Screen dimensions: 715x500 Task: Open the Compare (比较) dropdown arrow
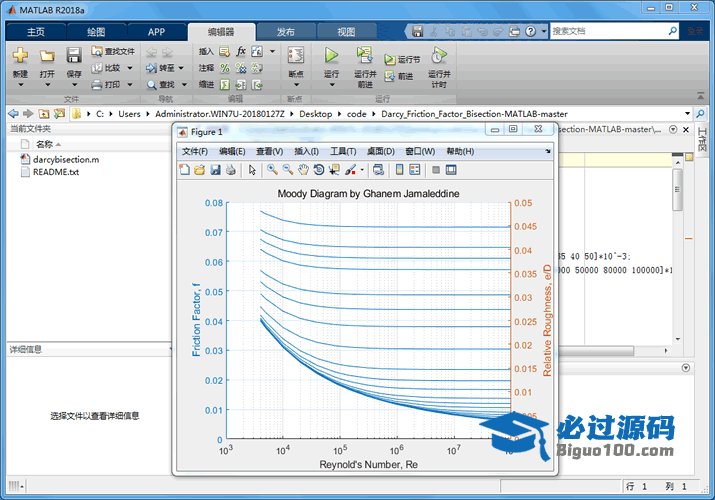(x=130, y=68)
